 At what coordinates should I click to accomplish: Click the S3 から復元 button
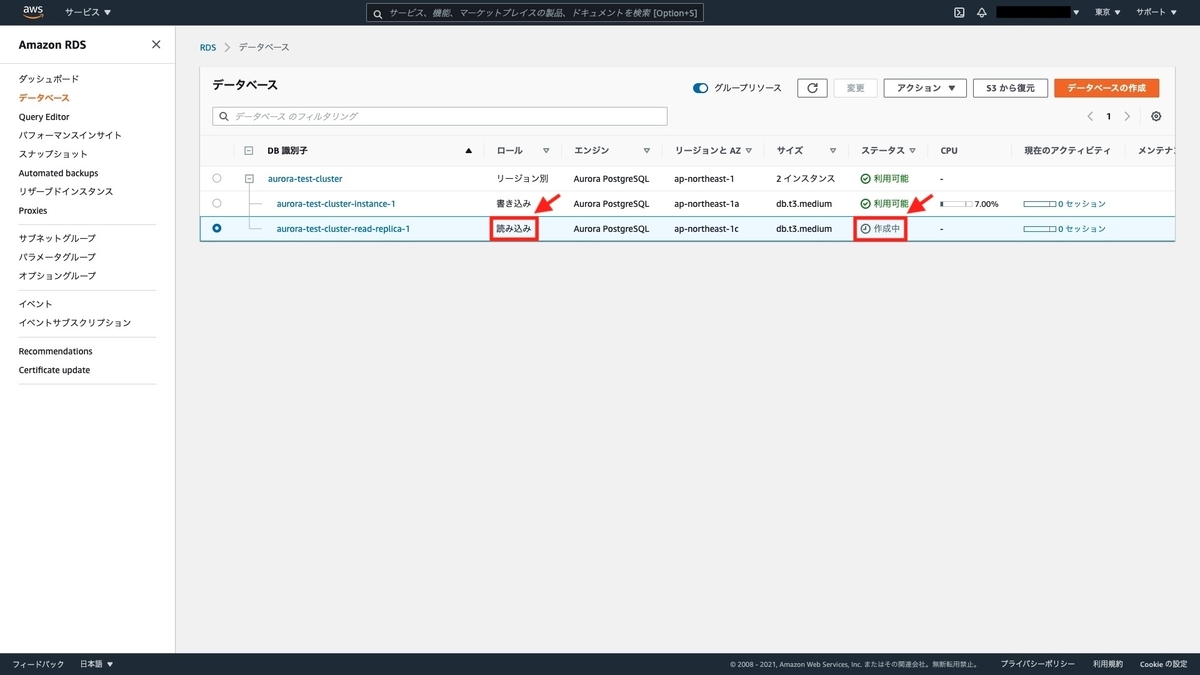[1010, 88]
